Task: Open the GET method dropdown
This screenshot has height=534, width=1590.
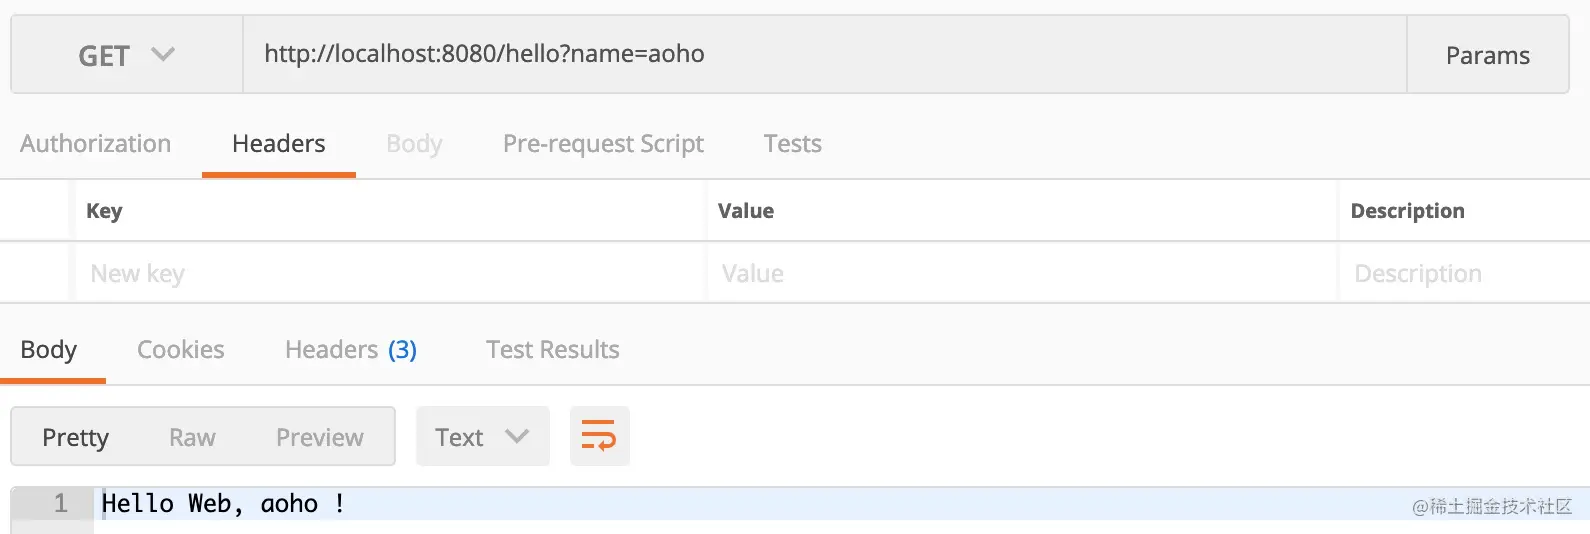Action: 127,55
